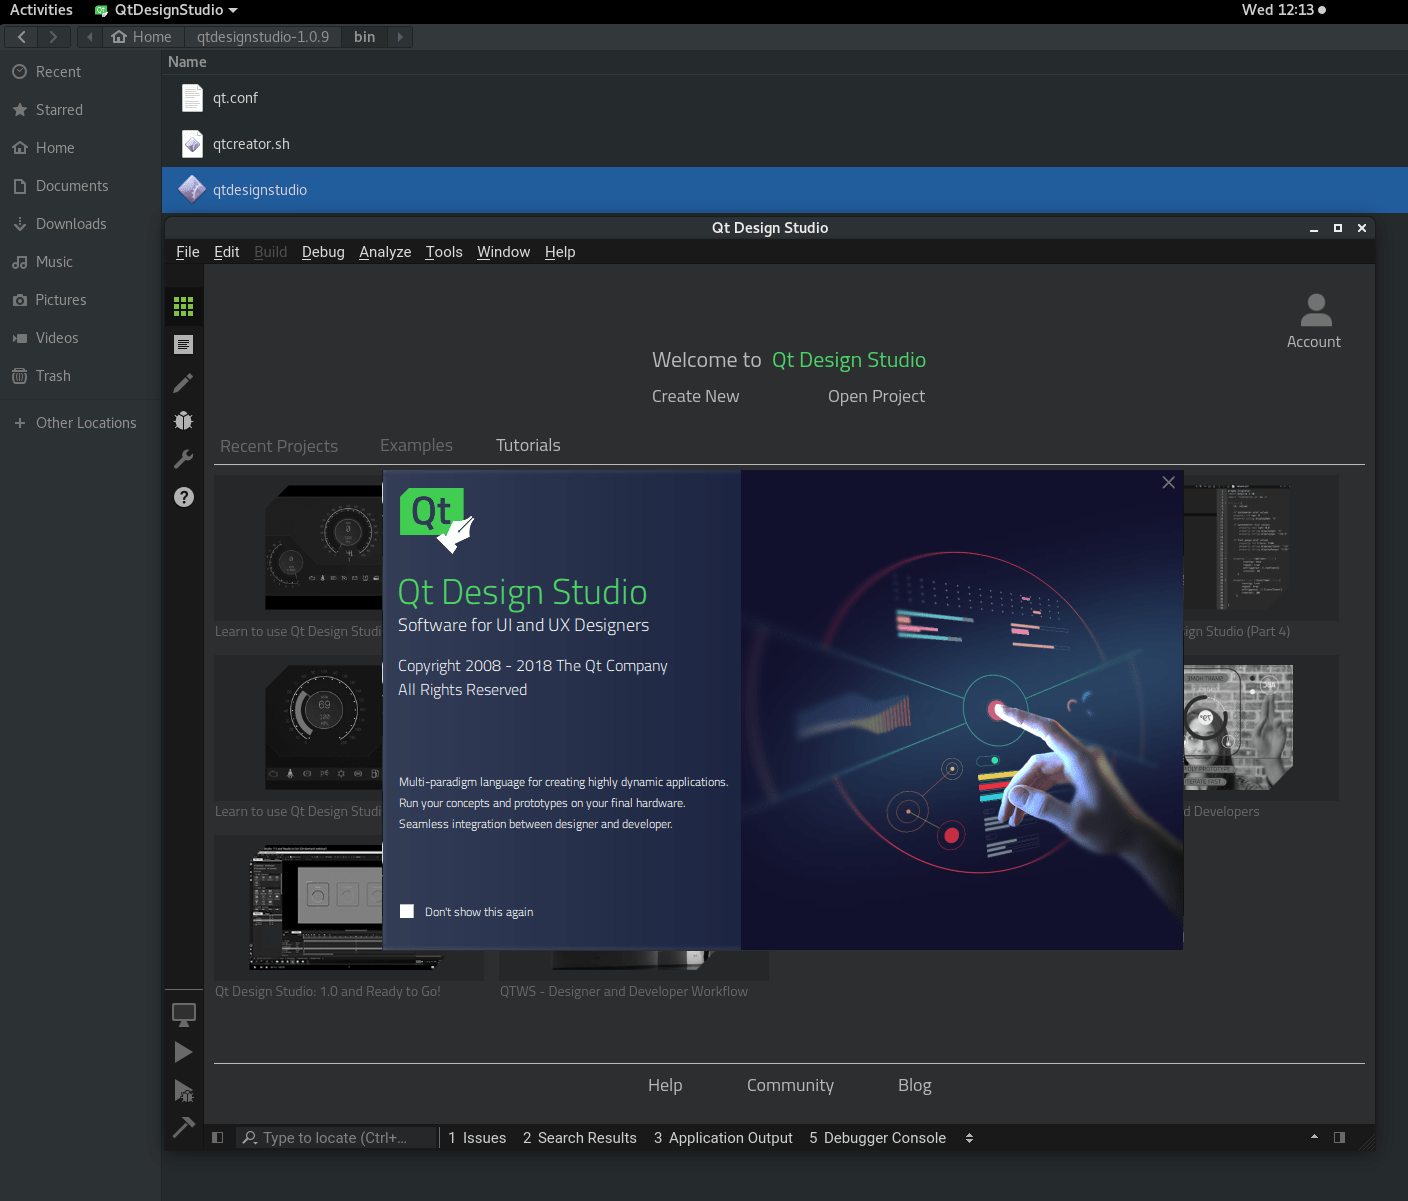Switch to the Examples tab
Image resolution: width=1408 pixels, height=1201 pixels.
pyautogui.click(x=416, y=445)
